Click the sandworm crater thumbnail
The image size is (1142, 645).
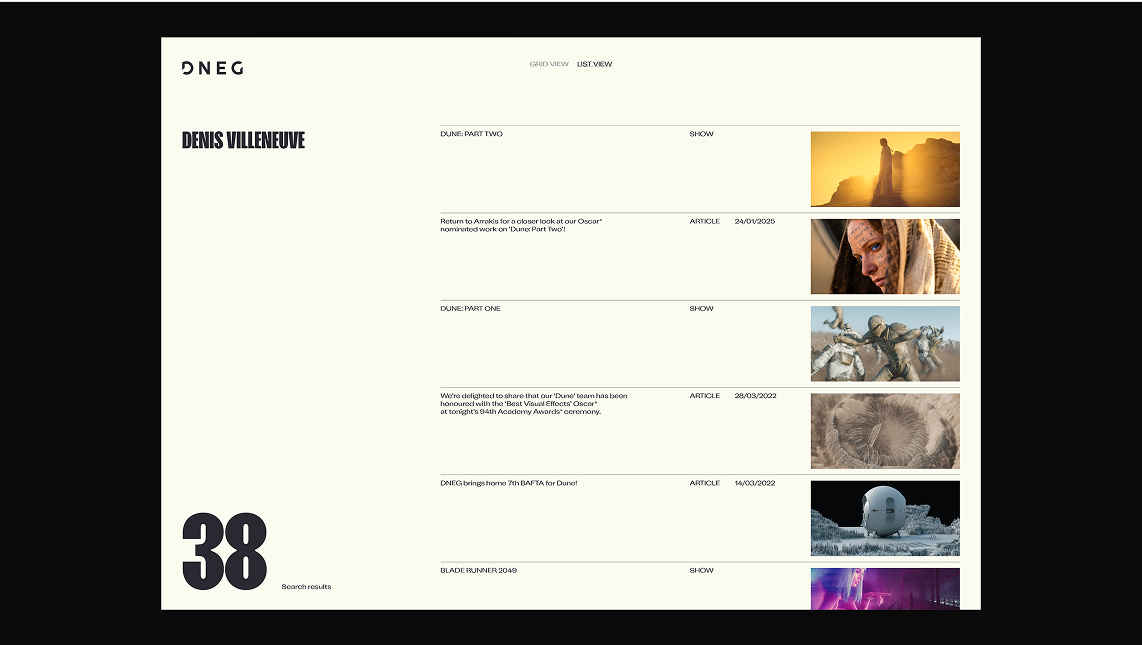[x=885, y=431]
